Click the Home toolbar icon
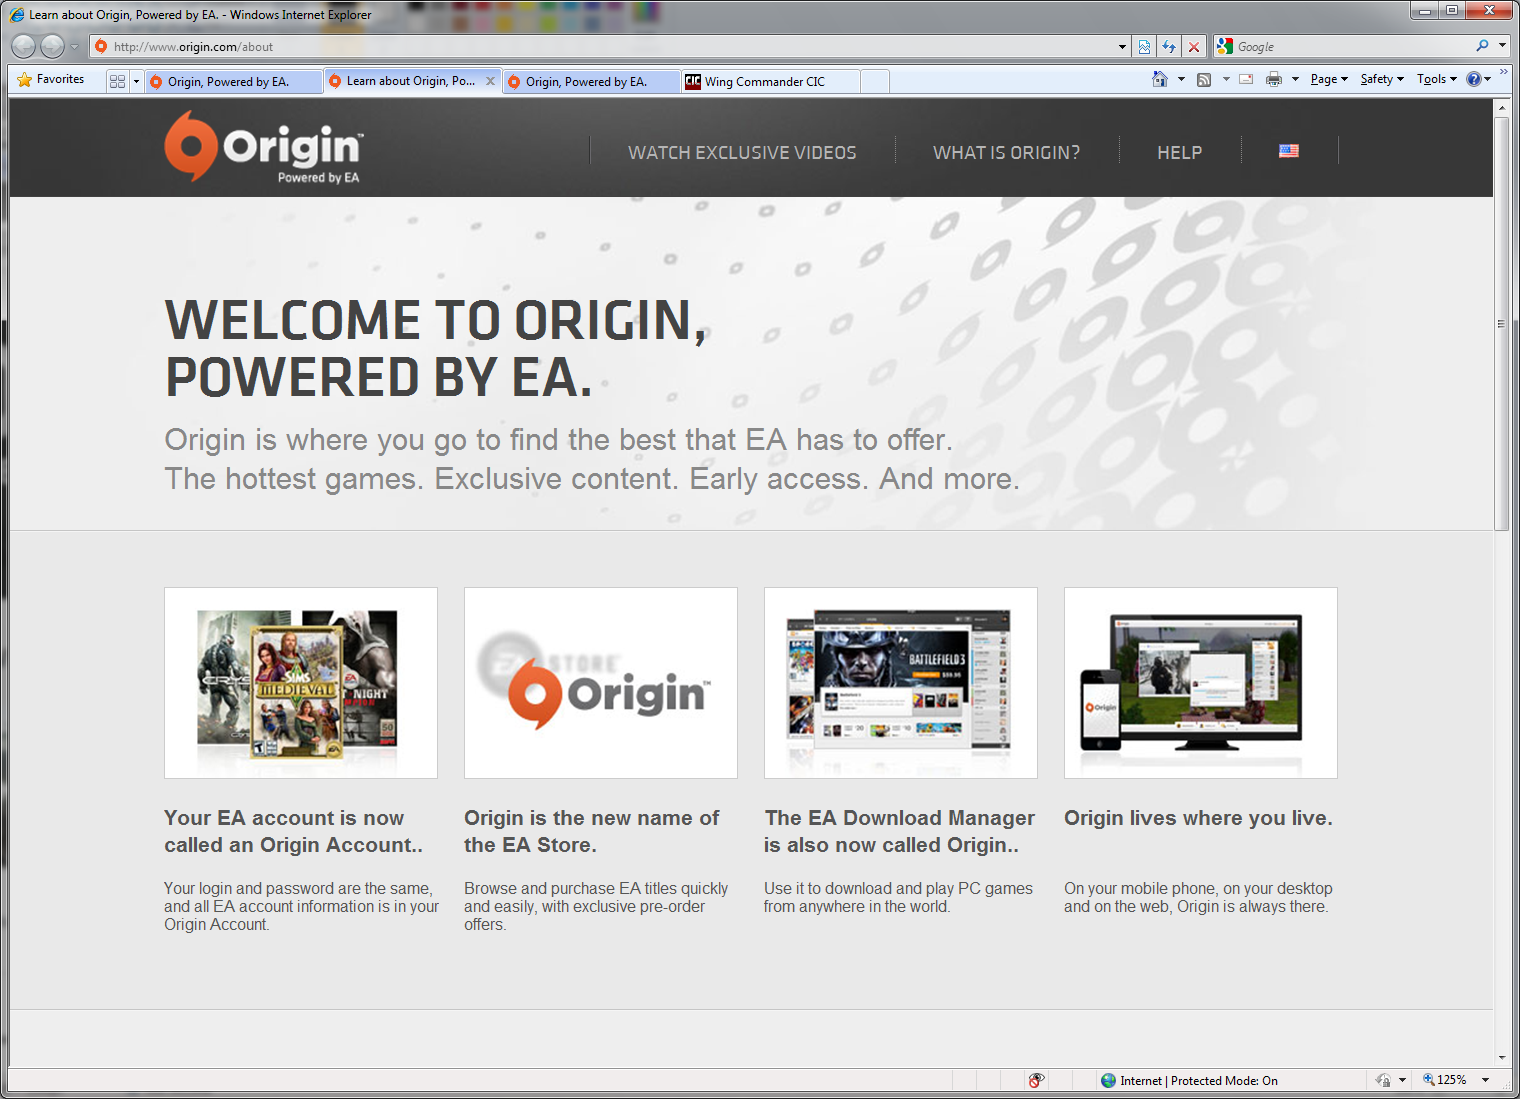1520x1099 pixels. [x=1159, y=79]
